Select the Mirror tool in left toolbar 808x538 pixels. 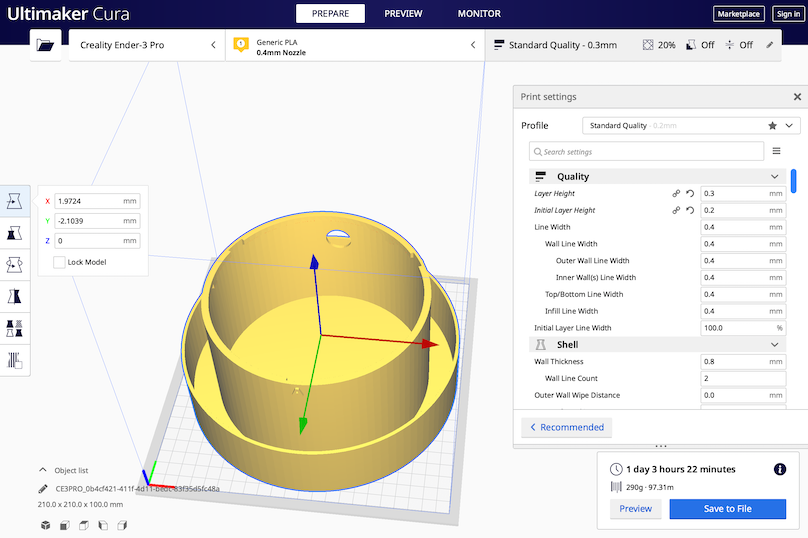point(14,297)
